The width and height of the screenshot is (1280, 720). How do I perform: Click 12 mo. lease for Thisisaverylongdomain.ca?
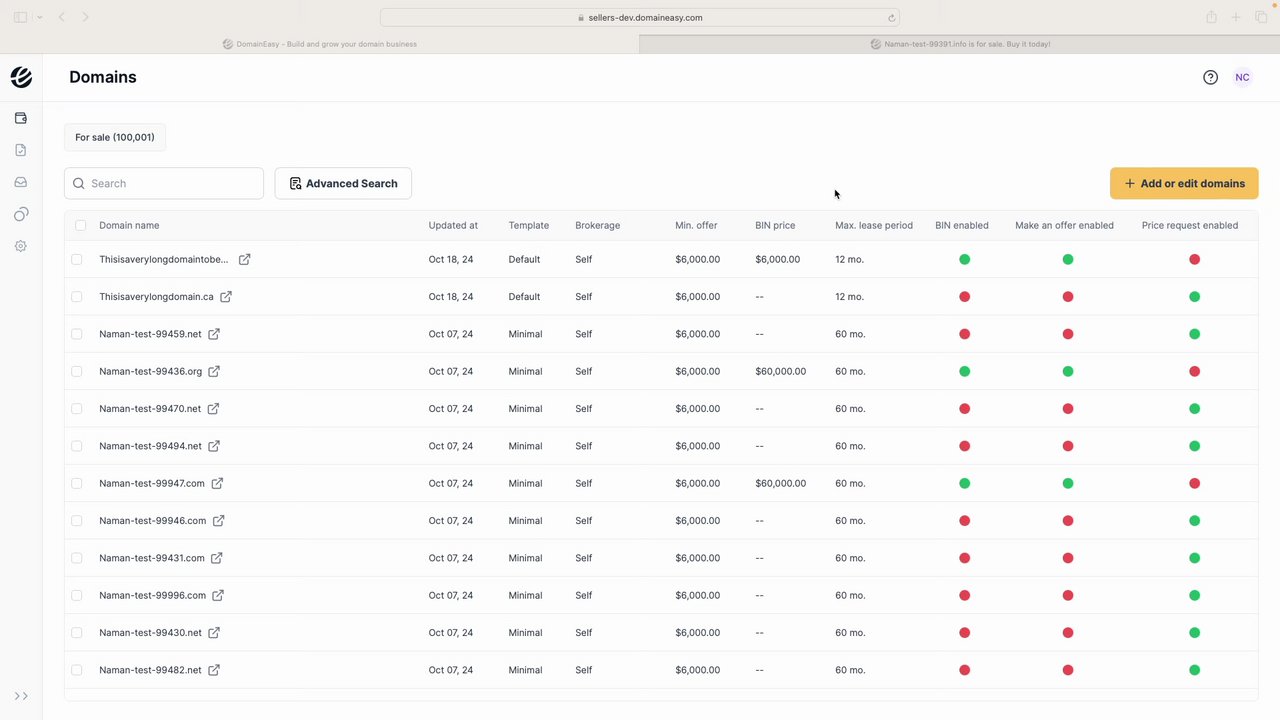850,297
